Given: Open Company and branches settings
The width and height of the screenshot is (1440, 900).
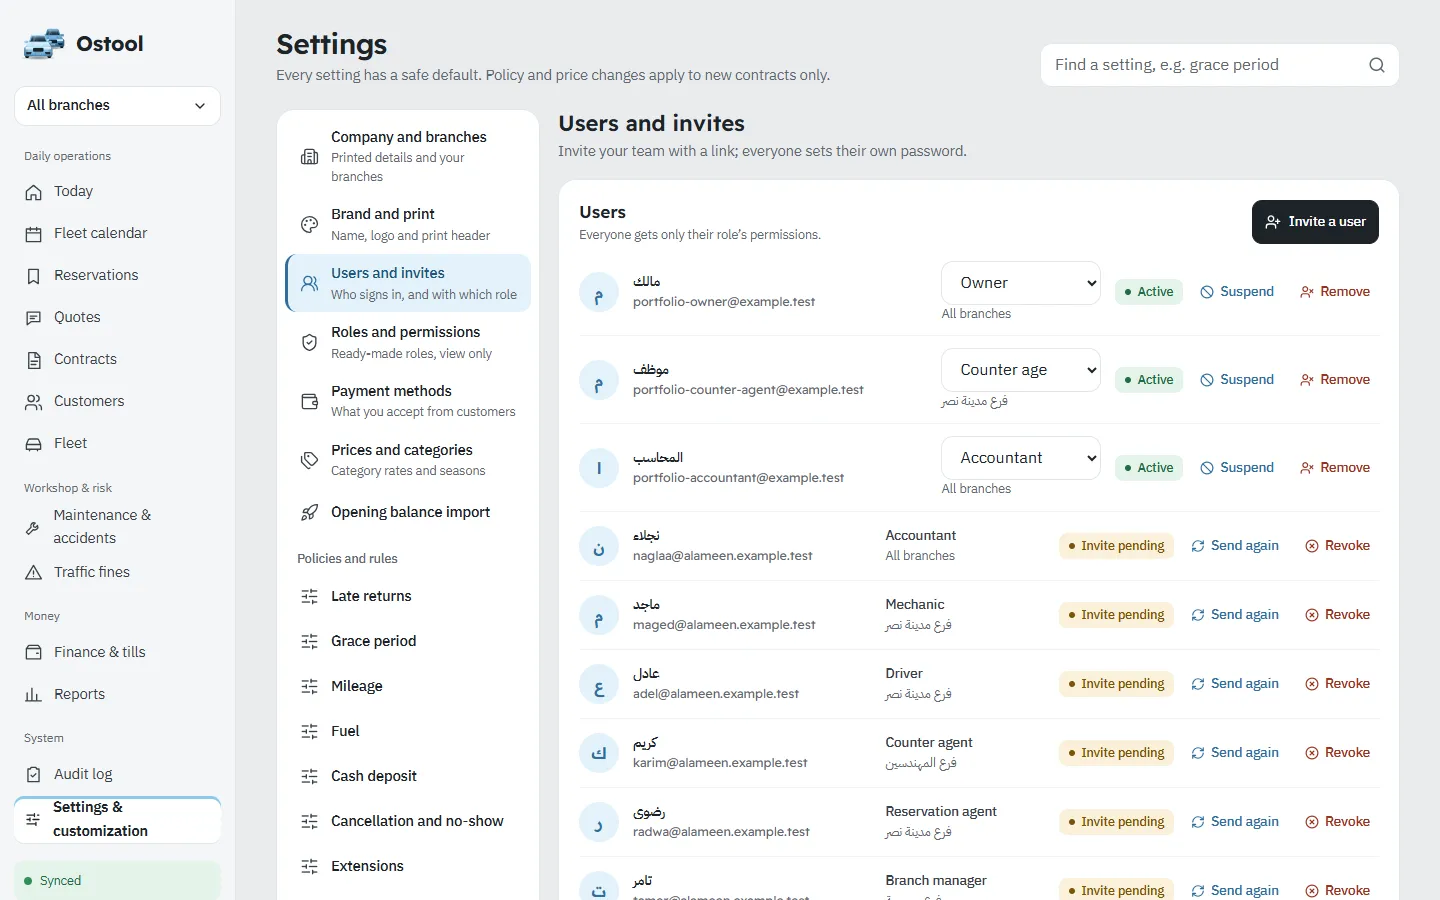Looking at the screenshot, I should [408, 157].
